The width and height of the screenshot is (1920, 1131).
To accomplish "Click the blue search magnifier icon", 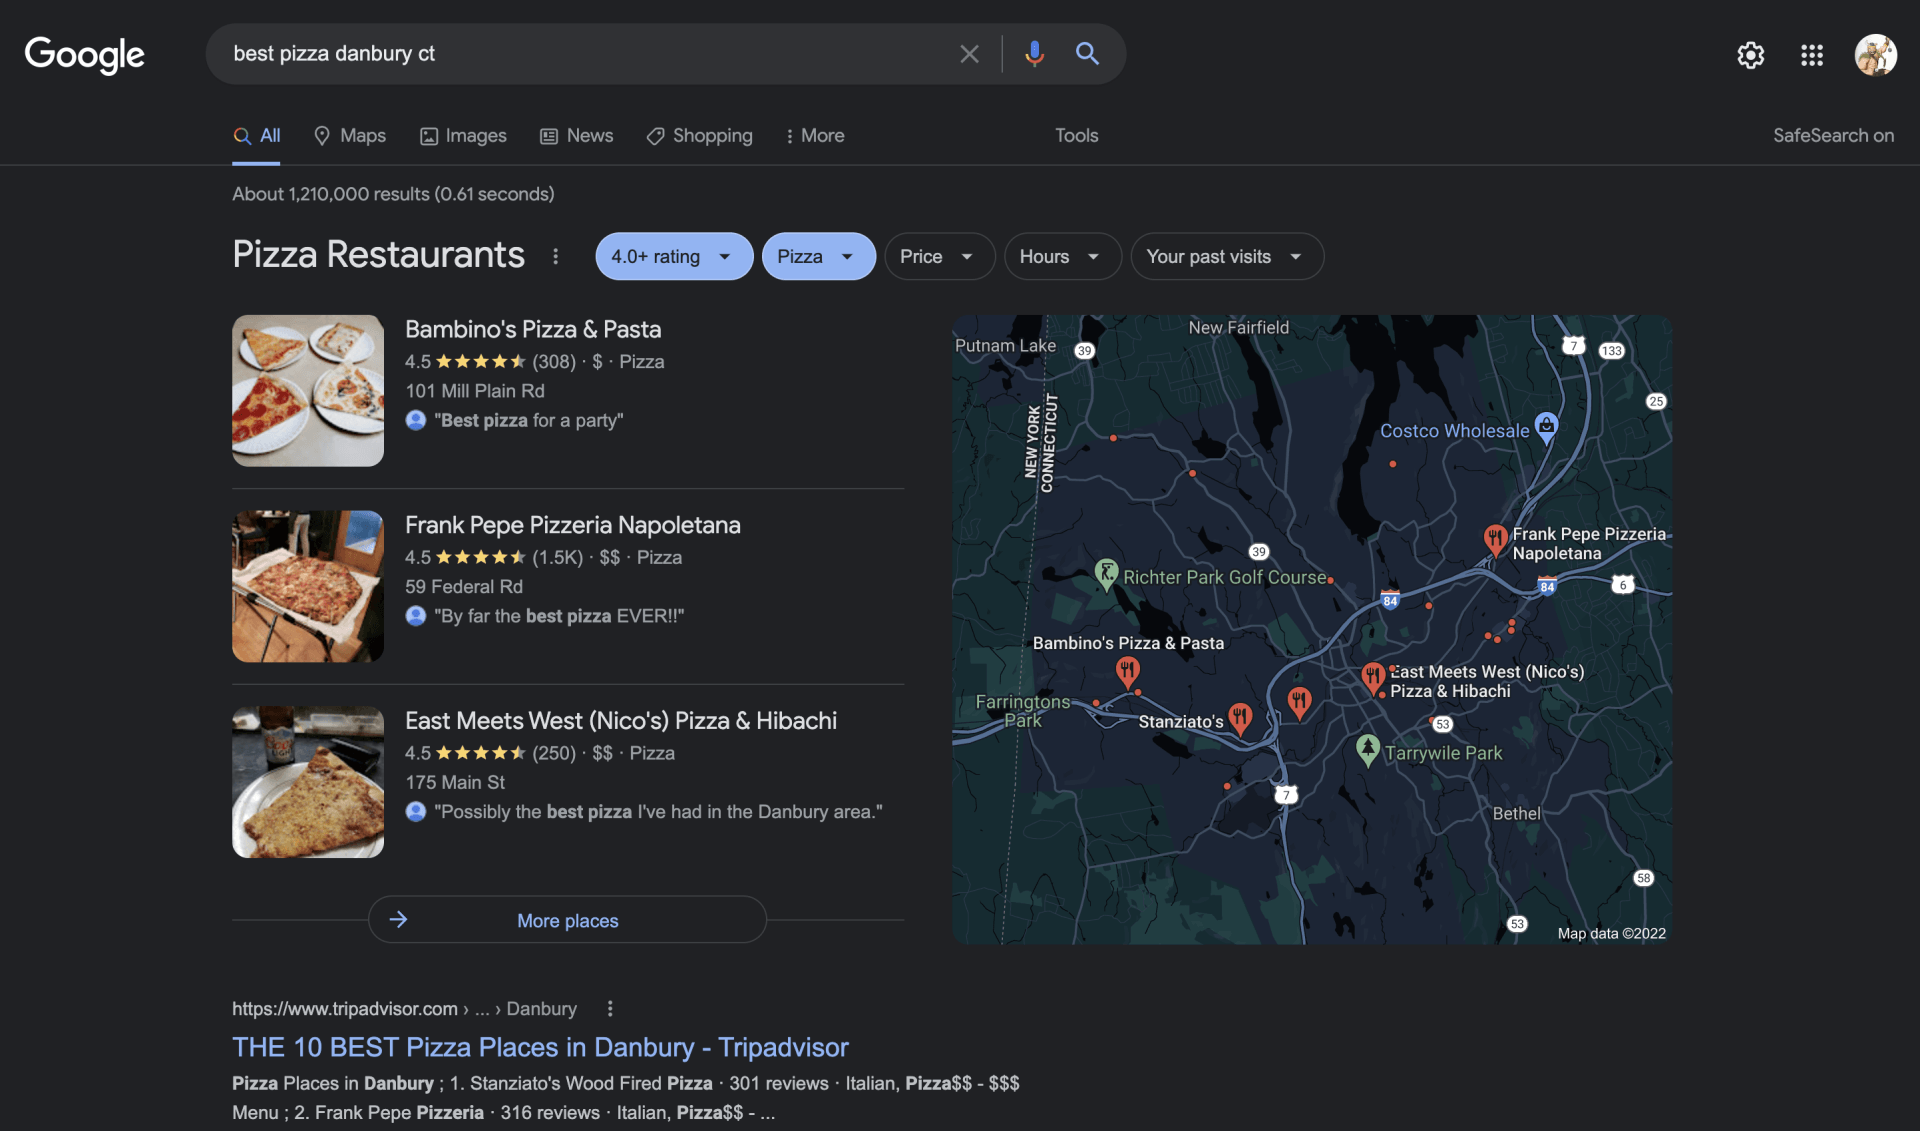I will tap(1087, 53).
